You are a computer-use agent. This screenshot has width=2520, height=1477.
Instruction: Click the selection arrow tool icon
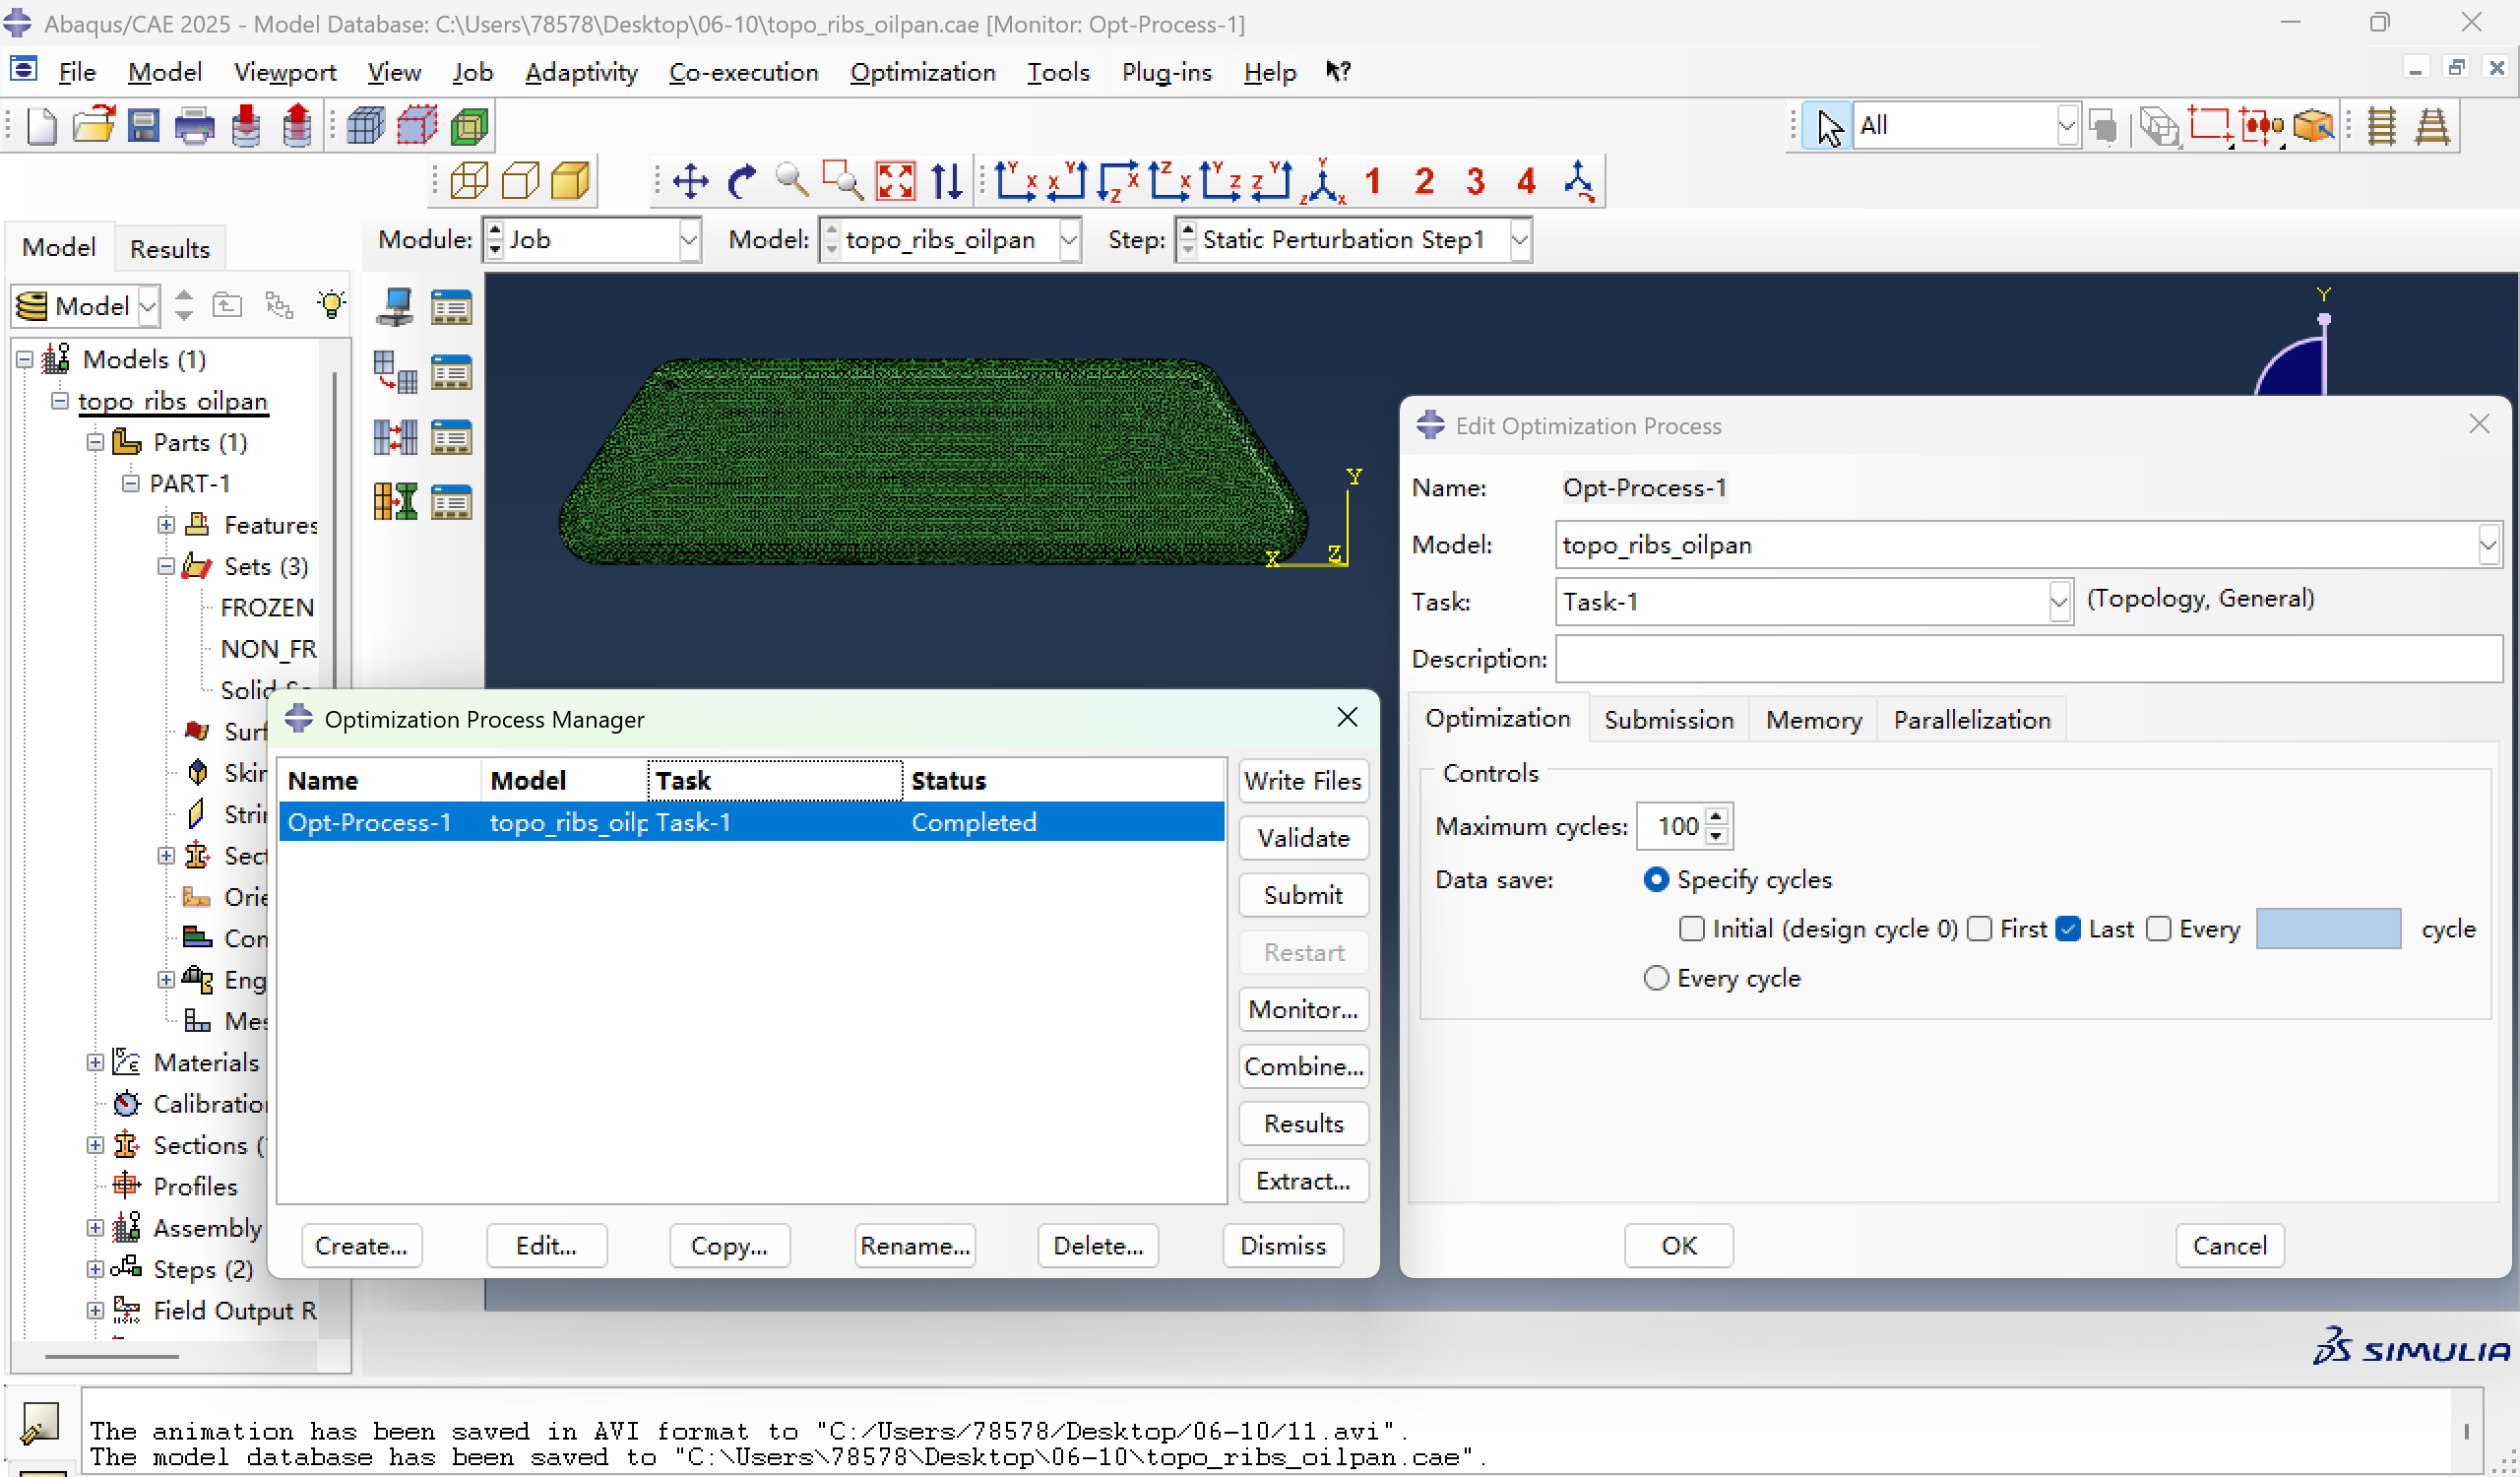pos(1829,127)
